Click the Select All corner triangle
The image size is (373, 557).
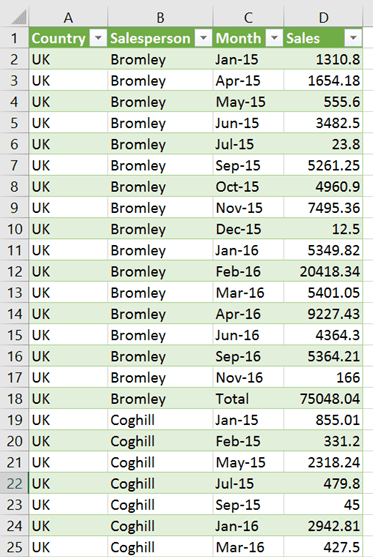coord(18,17)
